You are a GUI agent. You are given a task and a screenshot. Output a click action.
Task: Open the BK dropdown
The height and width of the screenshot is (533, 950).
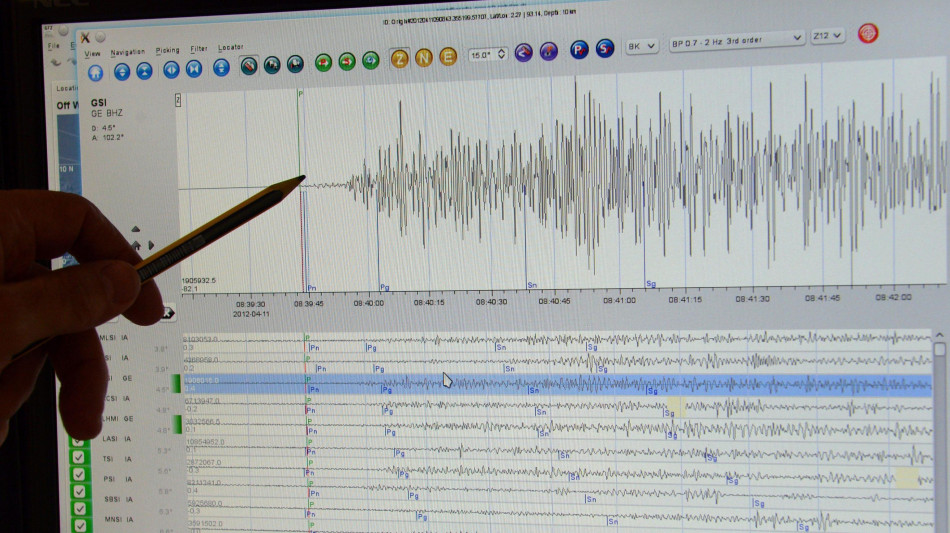point(641,45)
